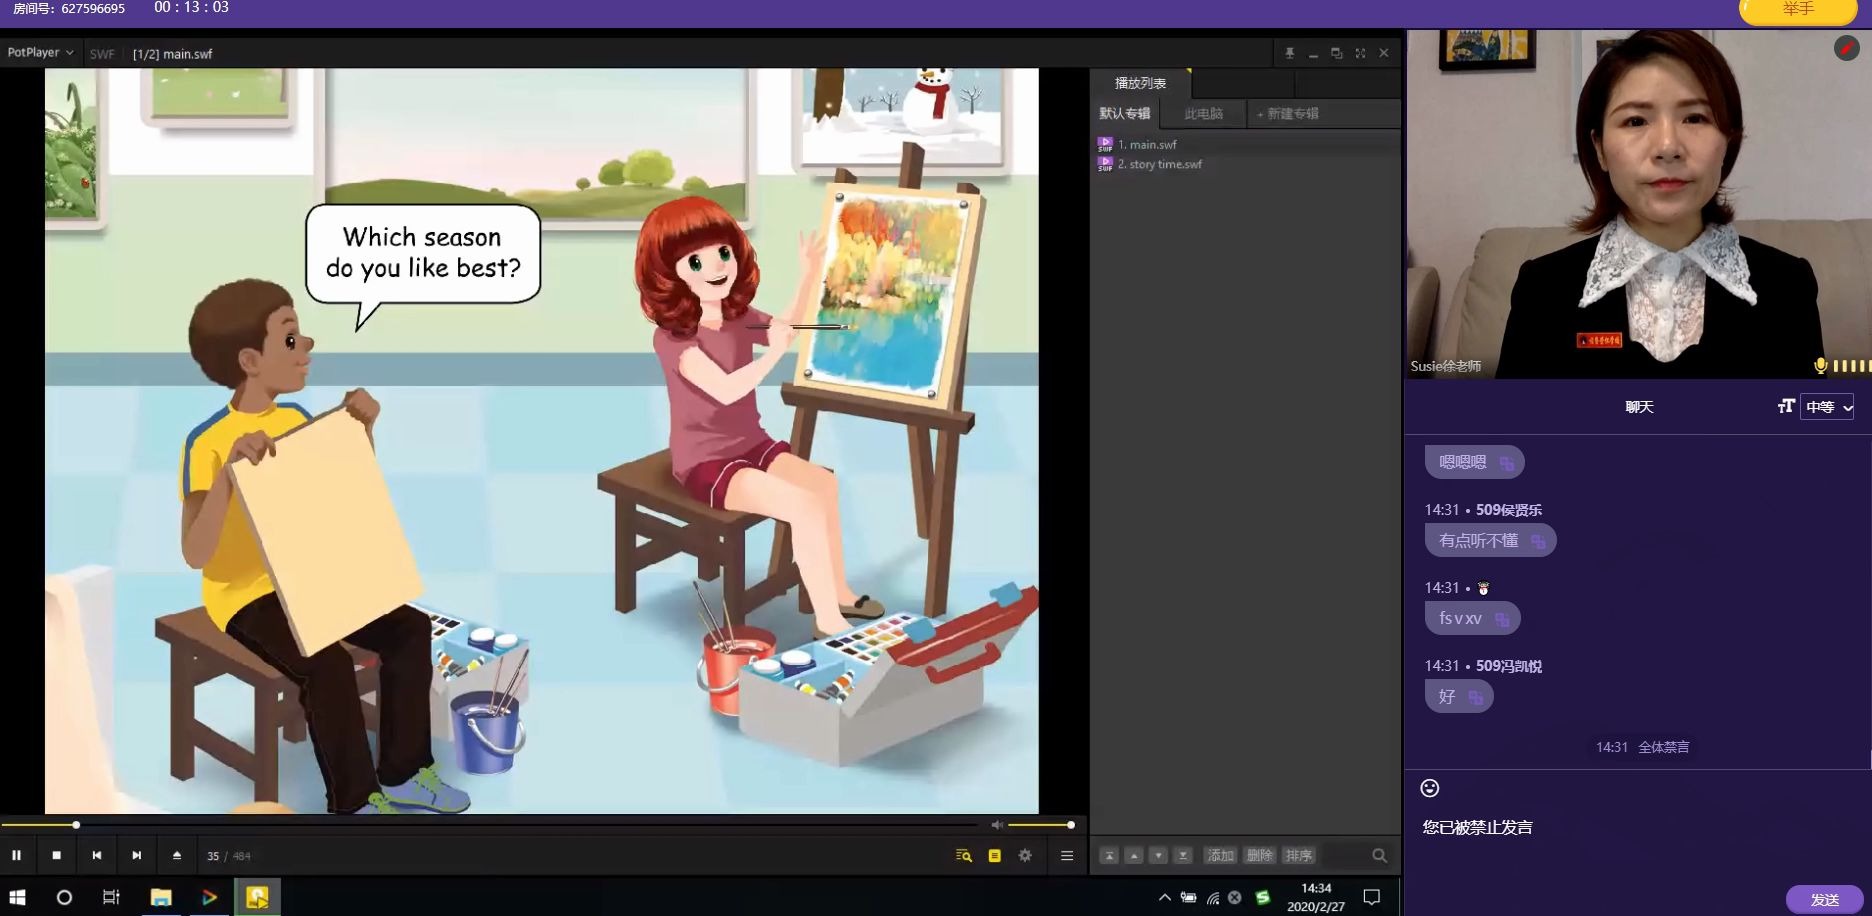The image size is (1872, 916).
Task: Click the 删除 (delete) playlist button
Action: tap(1260, 855)
